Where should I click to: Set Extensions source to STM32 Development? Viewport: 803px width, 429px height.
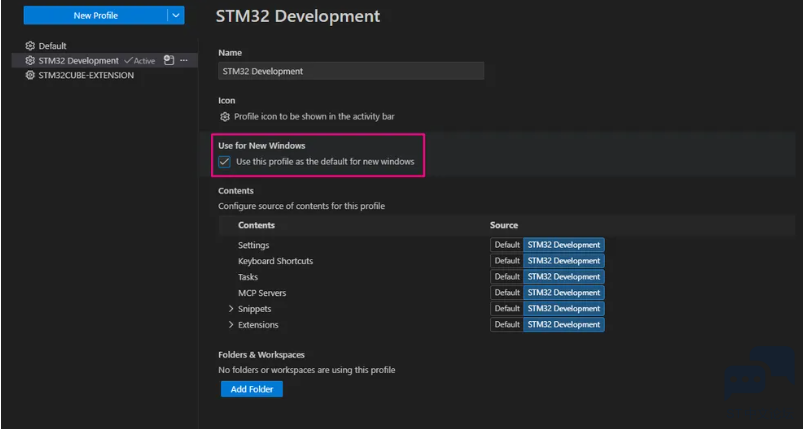(564, 324)
